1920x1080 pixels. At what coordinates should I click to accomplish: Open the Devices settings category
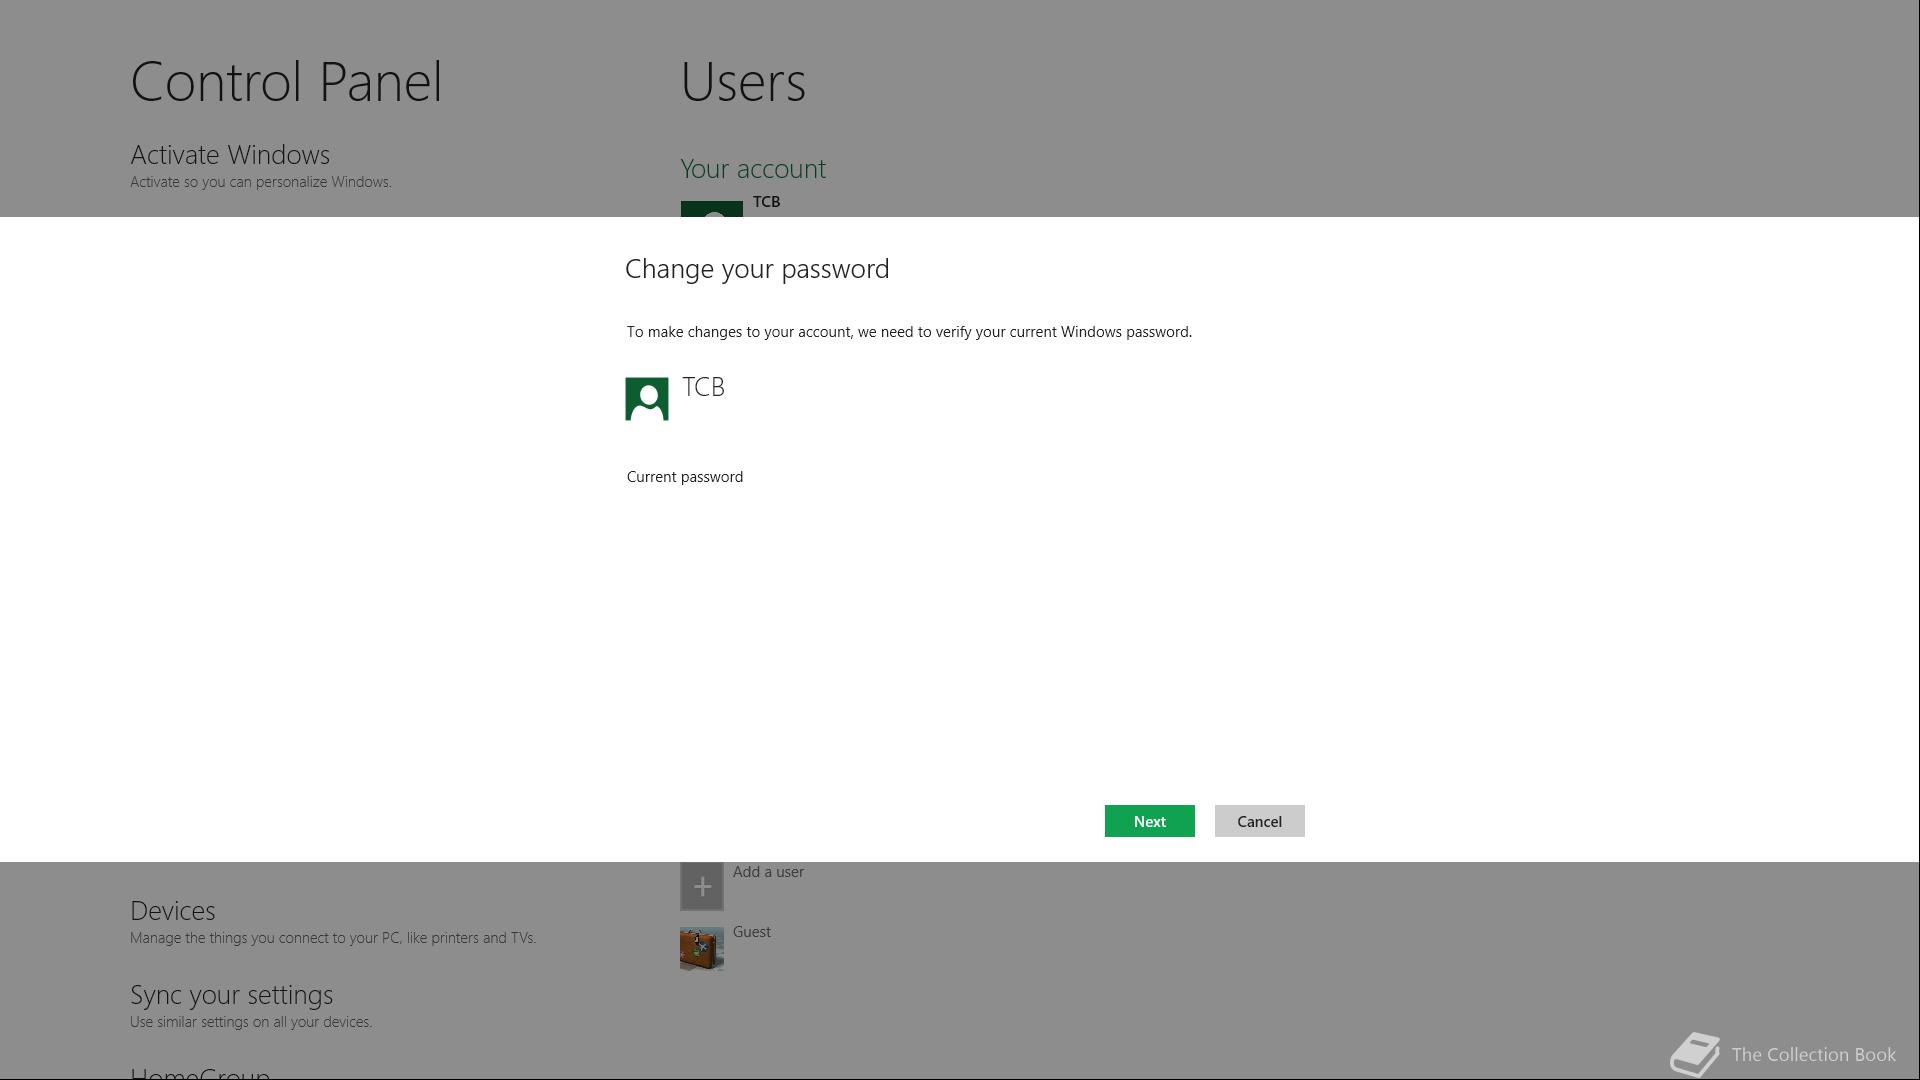(x=173, y=911)
